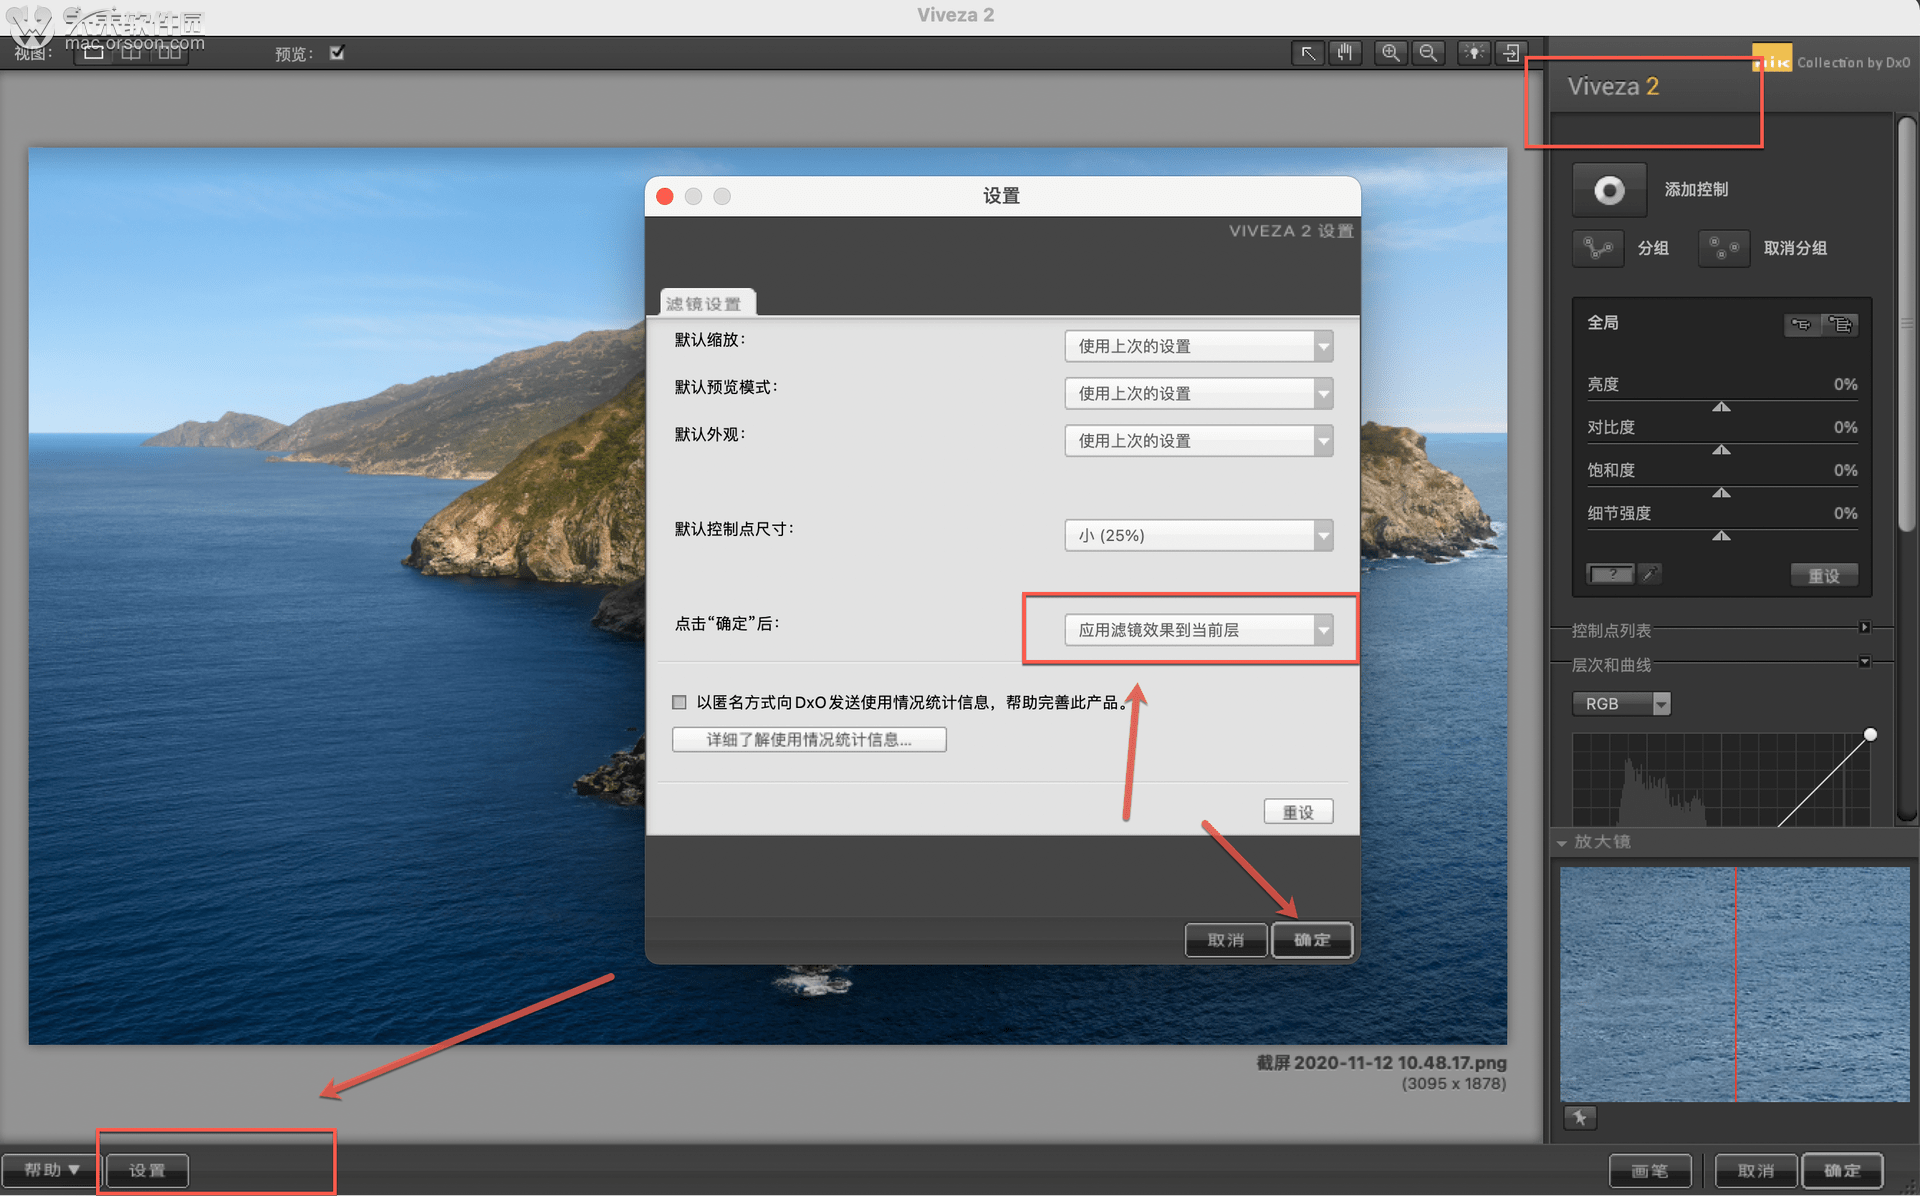Click the Group control points icon (分组)

tap(1597, 248)
